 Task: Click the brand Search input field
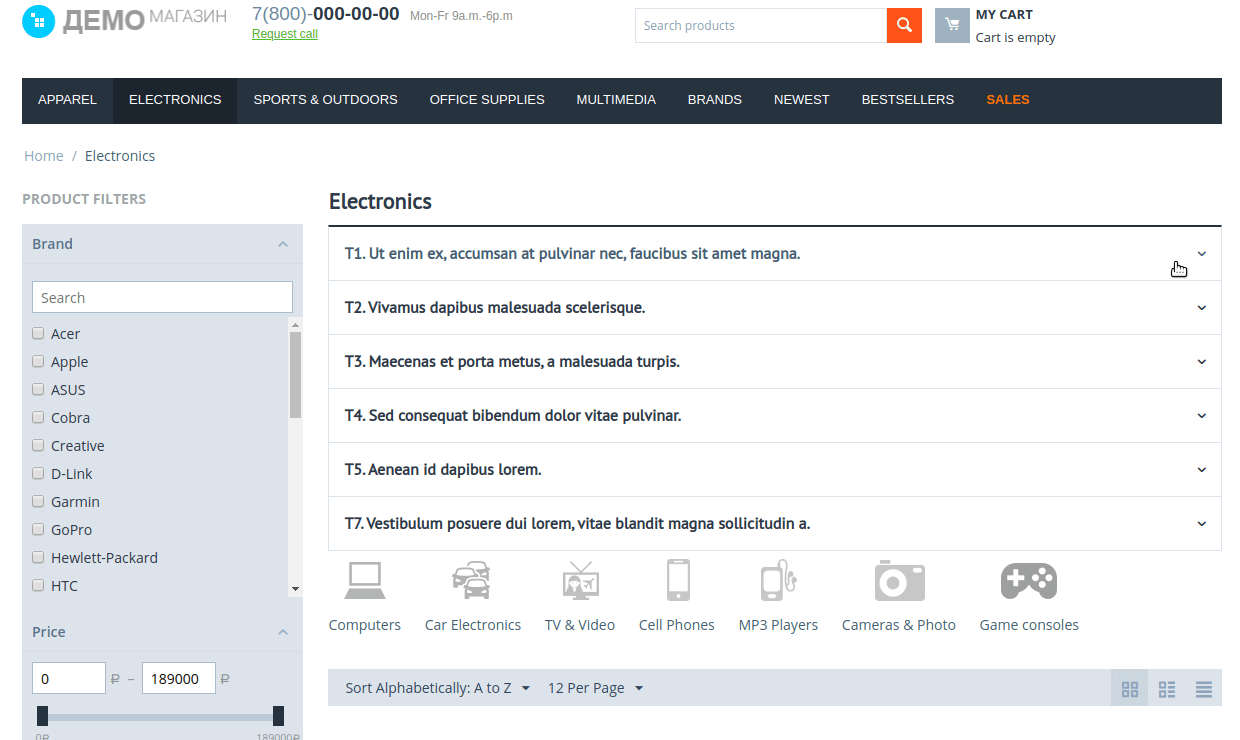(x=162, y=297)
